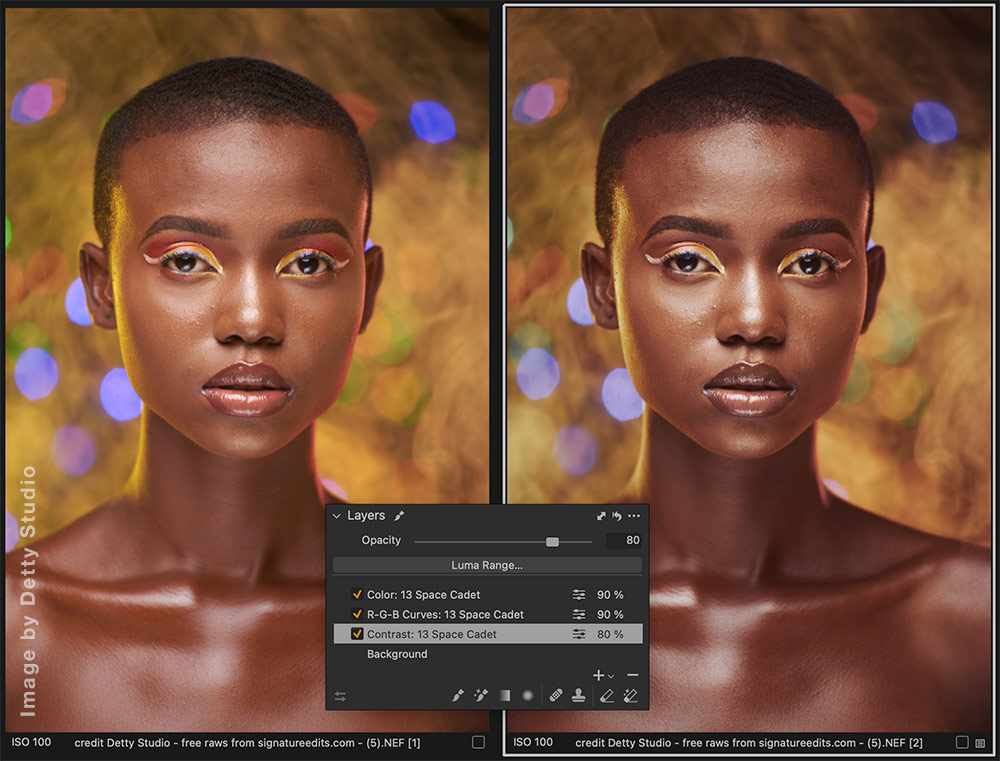
Task: Open the add layer plus dropdown
Action: [x=602, y=676]
